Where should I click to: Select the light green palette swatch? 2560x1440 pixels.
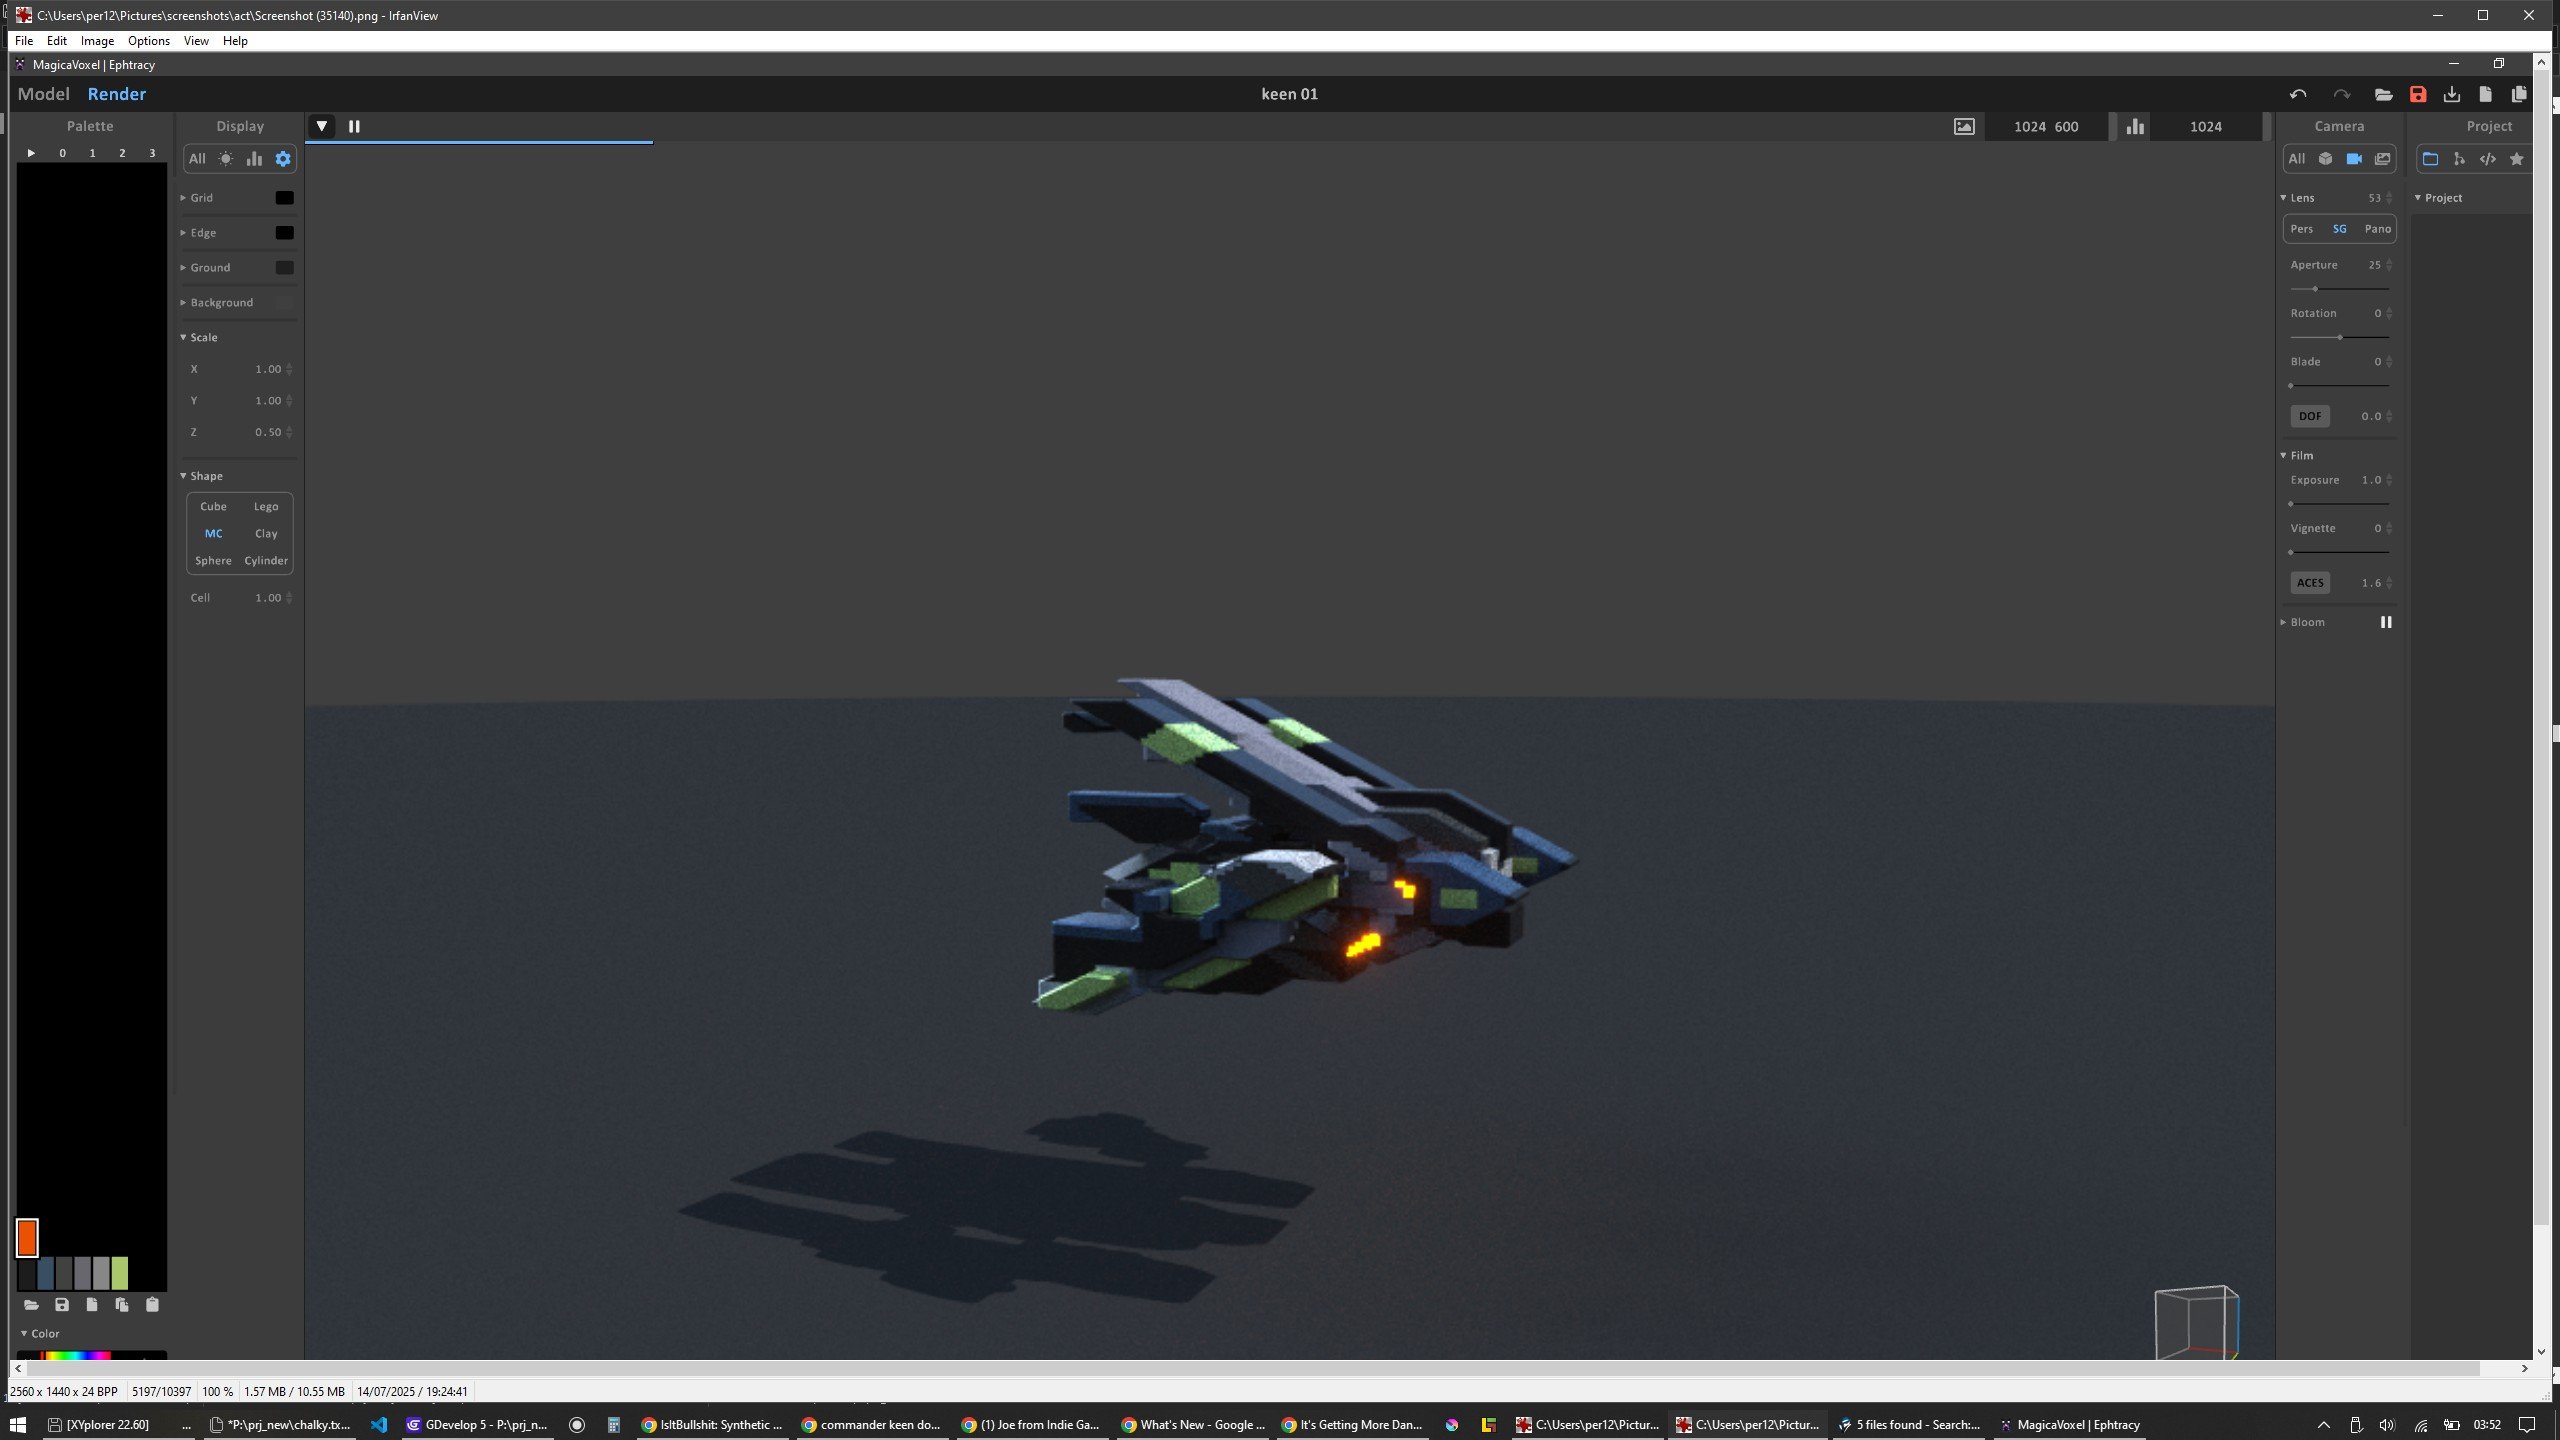tap(120, 1273)
